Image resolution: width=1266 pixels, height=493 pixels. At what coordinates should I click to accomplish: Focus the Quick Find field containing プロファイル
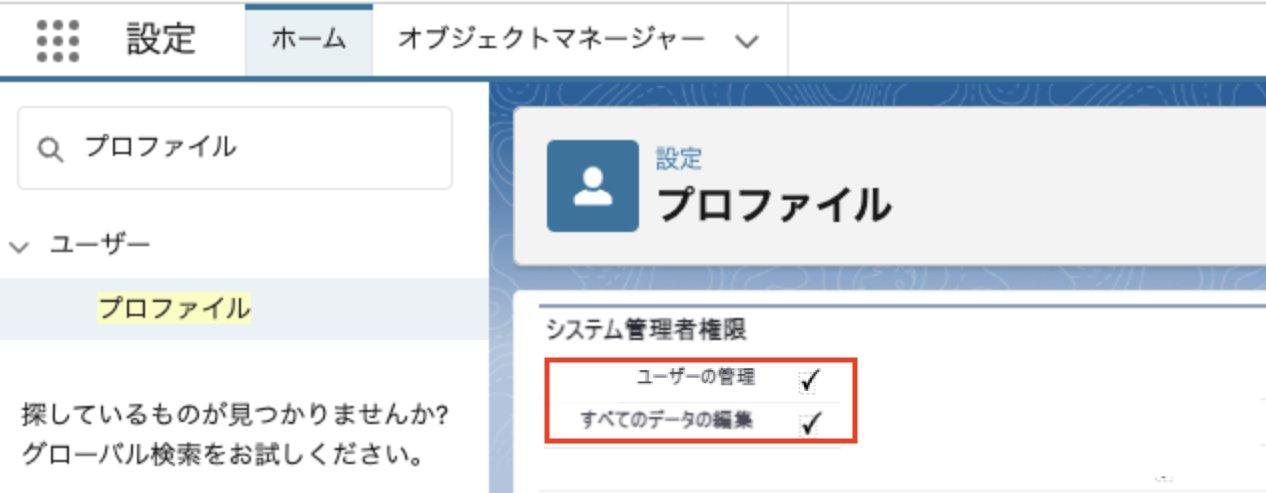coord(234,148)
